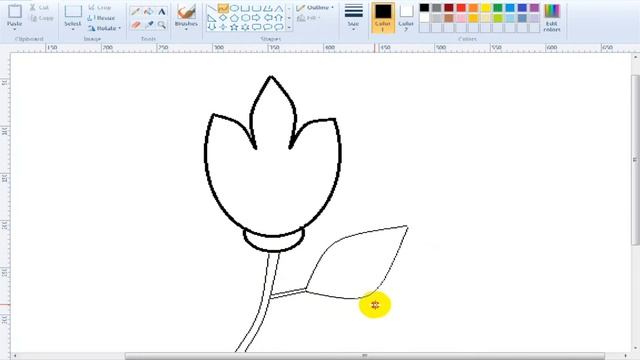
Task: Click the horizontal scrollbar right arrow
Action: (x=625, y=356)
